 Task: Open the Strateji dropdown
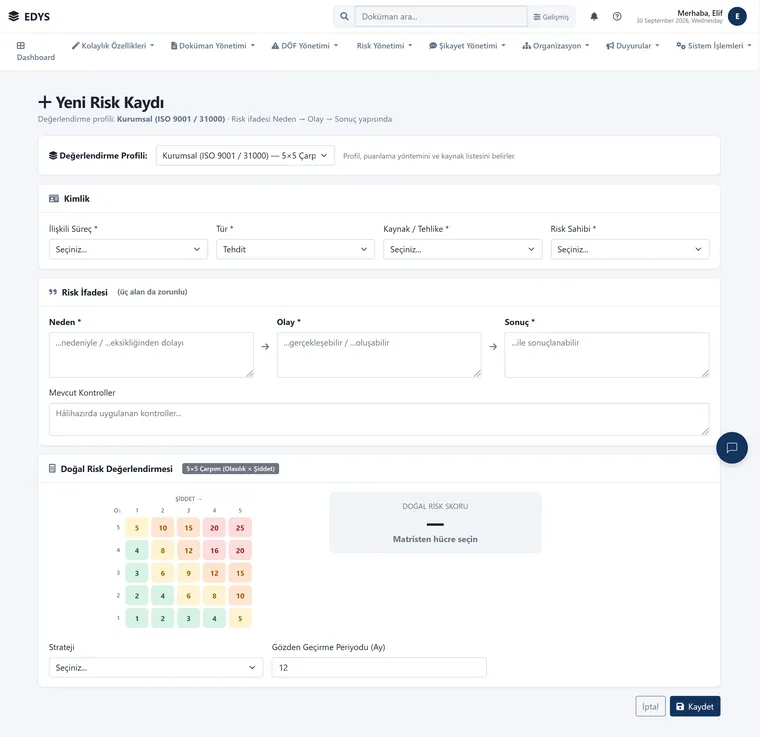coord(156,667)
